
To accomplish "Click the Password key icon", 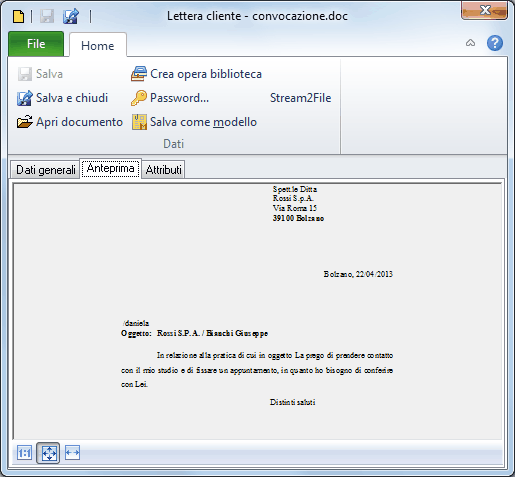I will 139,98.
